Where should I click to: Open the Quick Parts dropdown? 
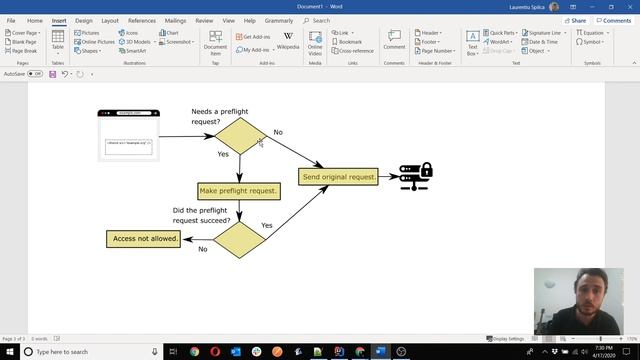[516, 33]
